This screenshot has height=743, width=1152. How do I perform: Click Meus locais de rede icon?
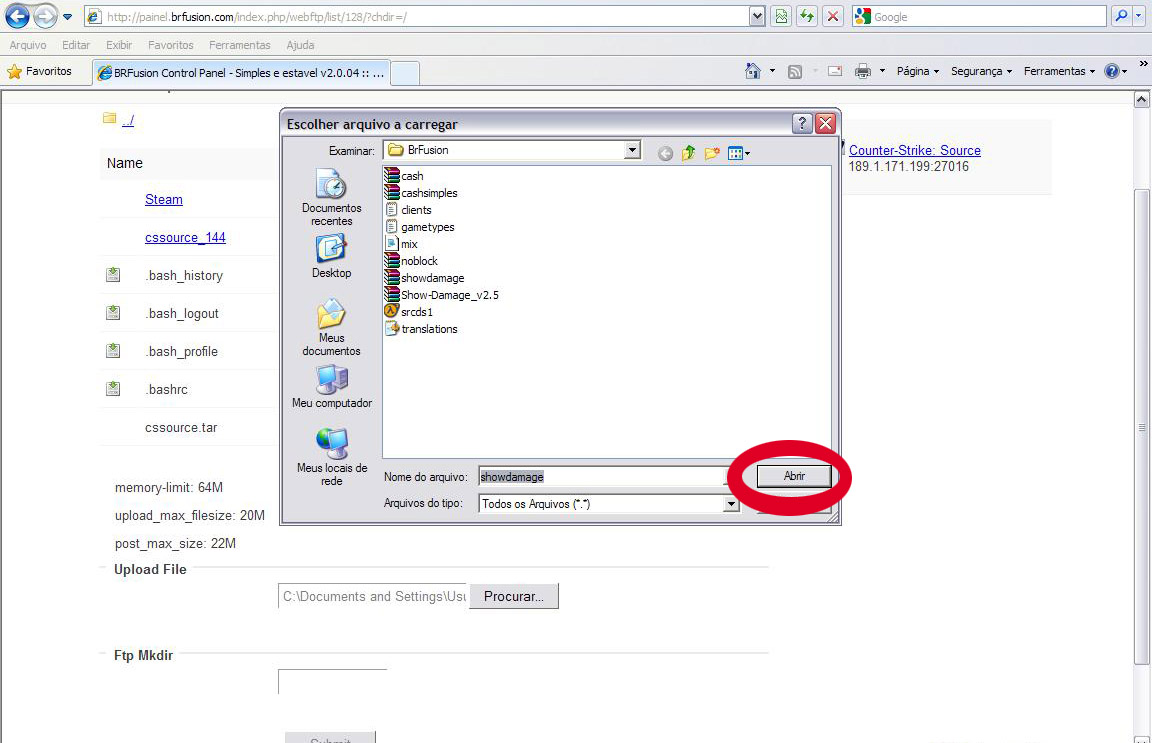331,443
